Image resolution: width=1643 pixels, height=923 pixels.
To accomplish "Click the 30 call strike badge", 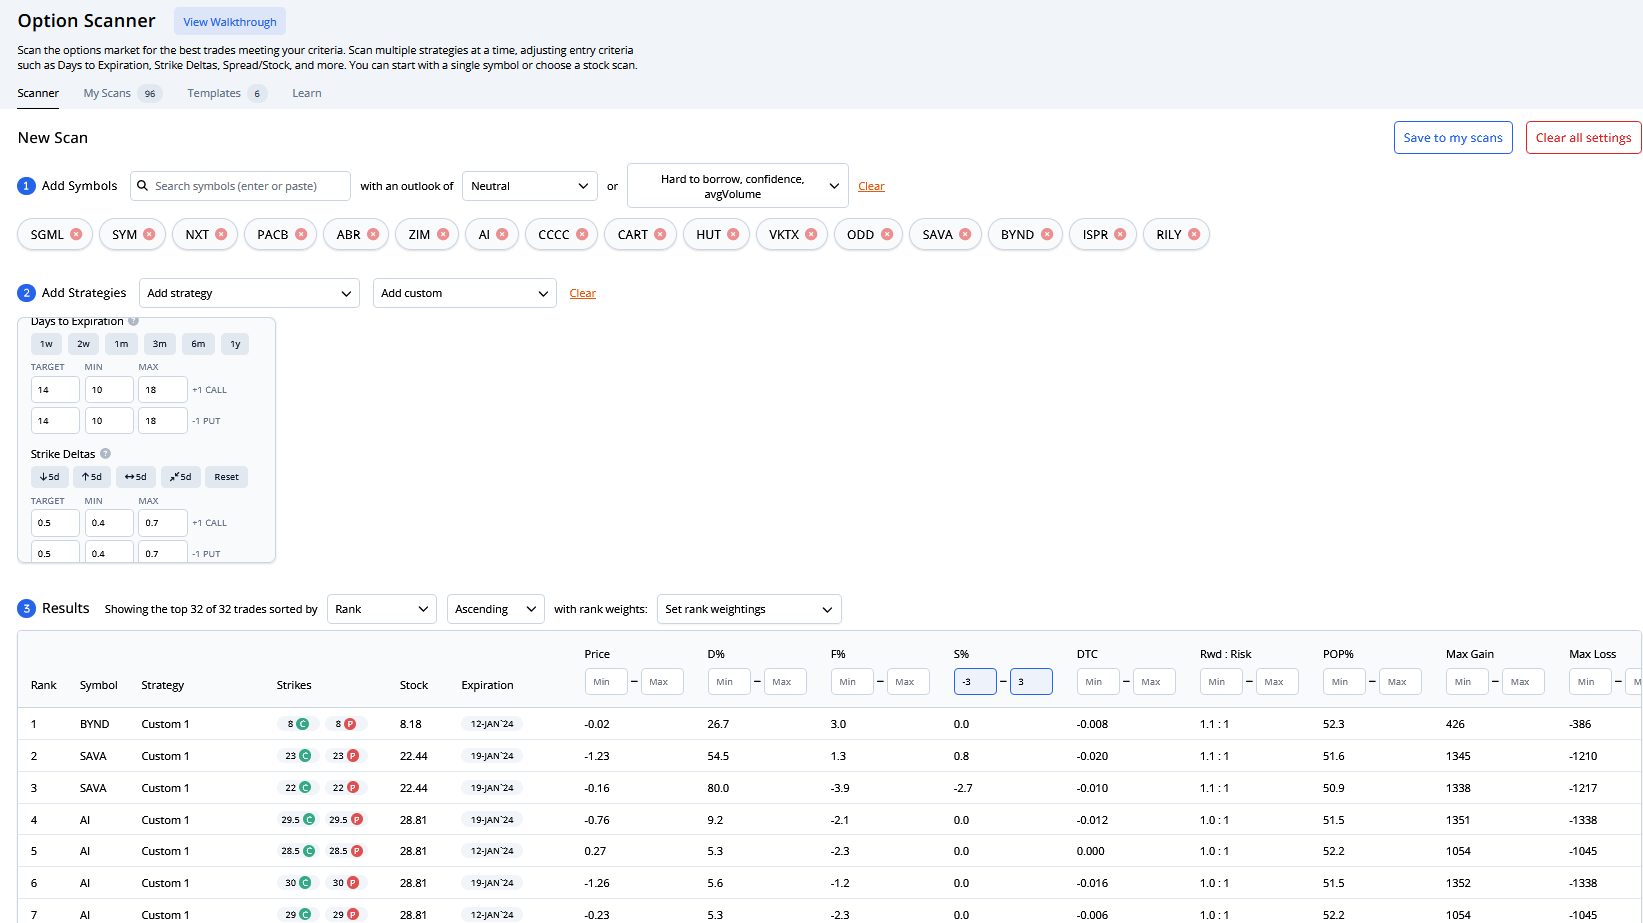I will (297, 883).
